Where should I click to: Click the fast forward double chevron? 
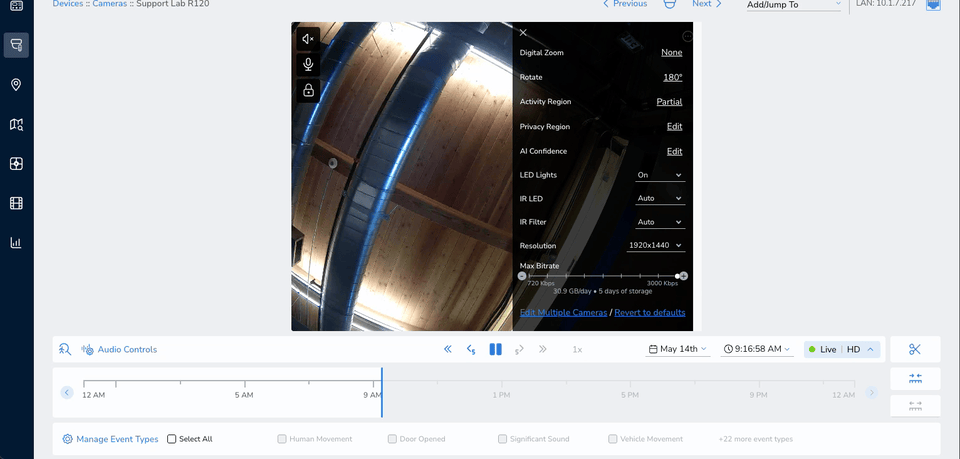542,349
